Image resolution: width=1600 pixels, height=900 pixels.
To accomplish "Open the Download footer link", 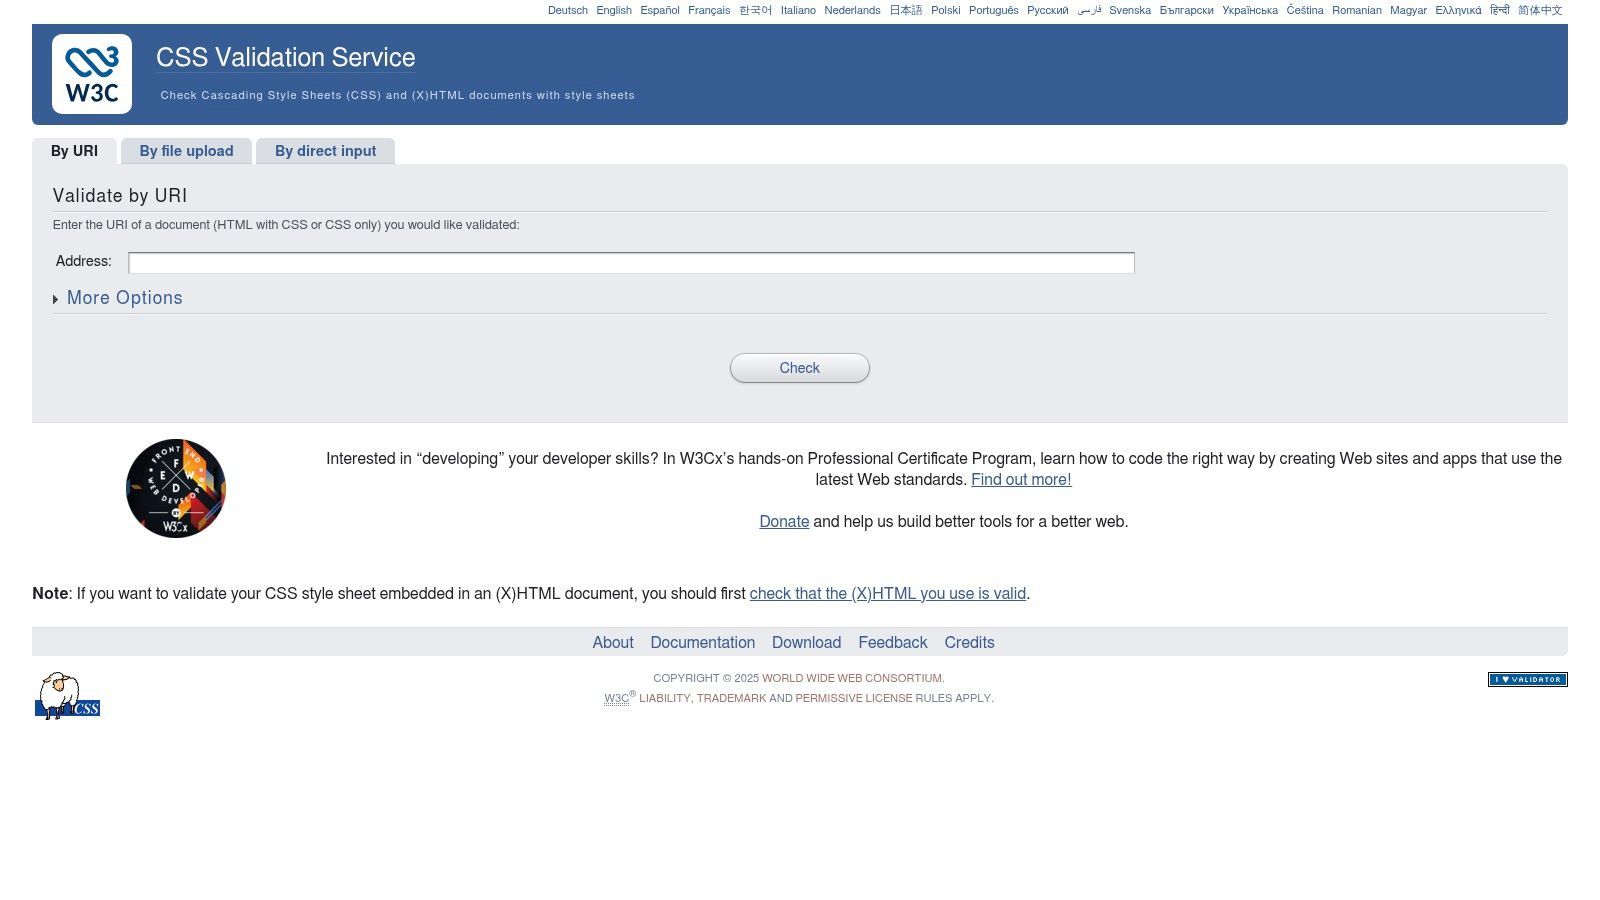I will tap(806, 643).
